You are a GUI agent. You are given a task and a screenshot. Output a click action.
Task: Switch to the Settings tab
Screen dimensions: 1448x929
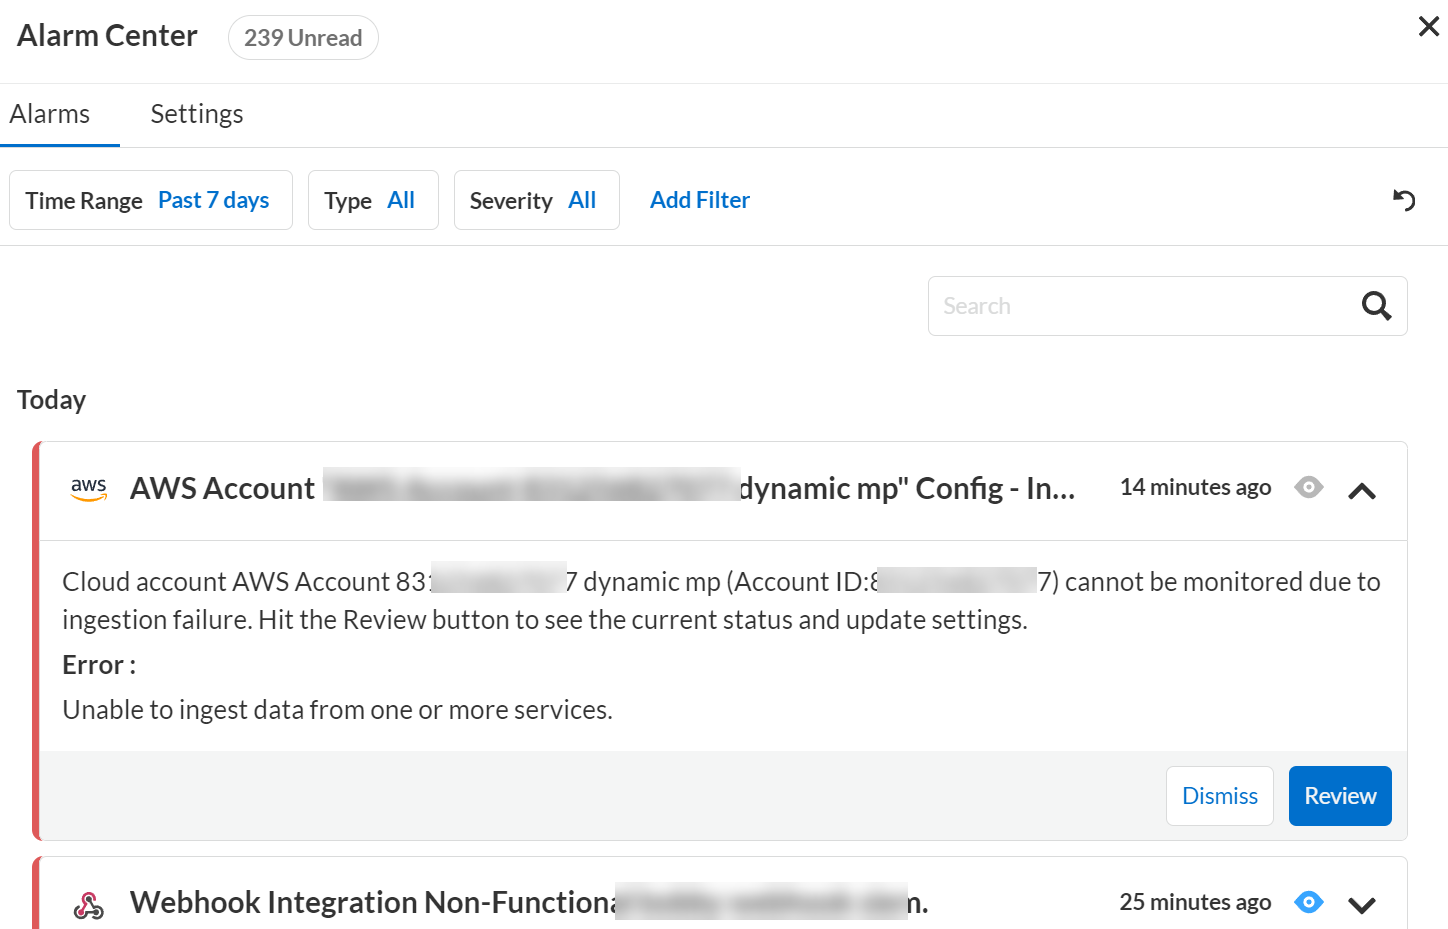[x=197, y=114]
